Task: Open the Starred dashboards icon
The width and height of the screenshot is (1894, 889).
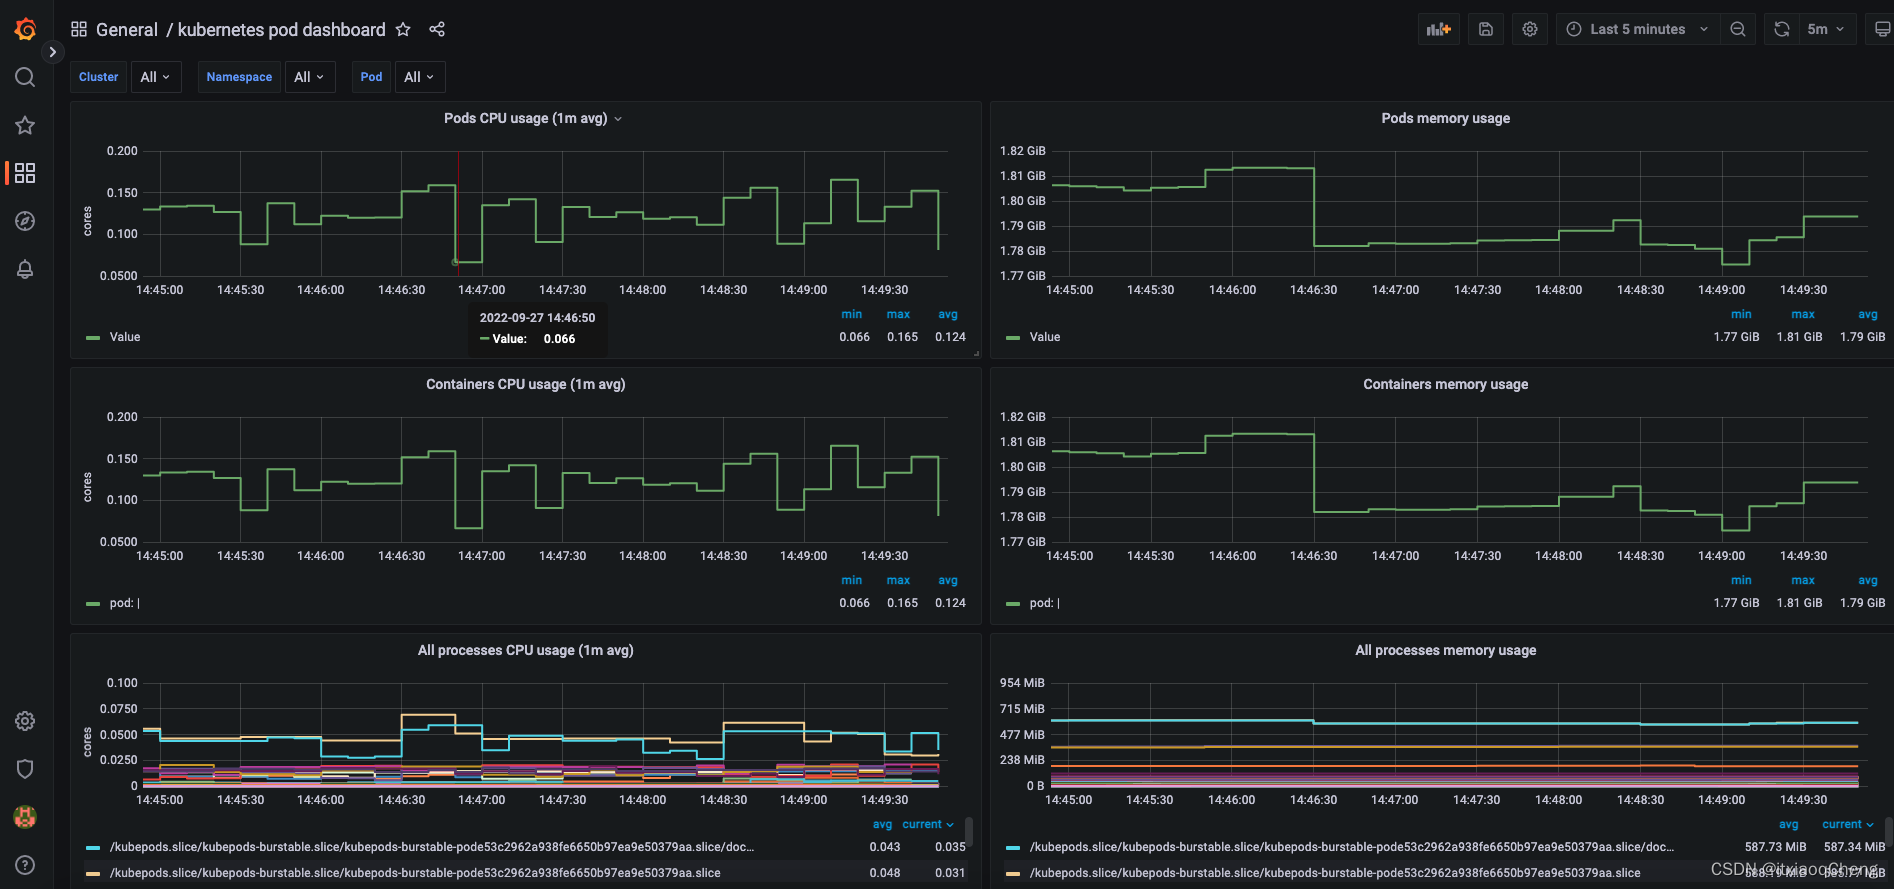Action: 25,125
